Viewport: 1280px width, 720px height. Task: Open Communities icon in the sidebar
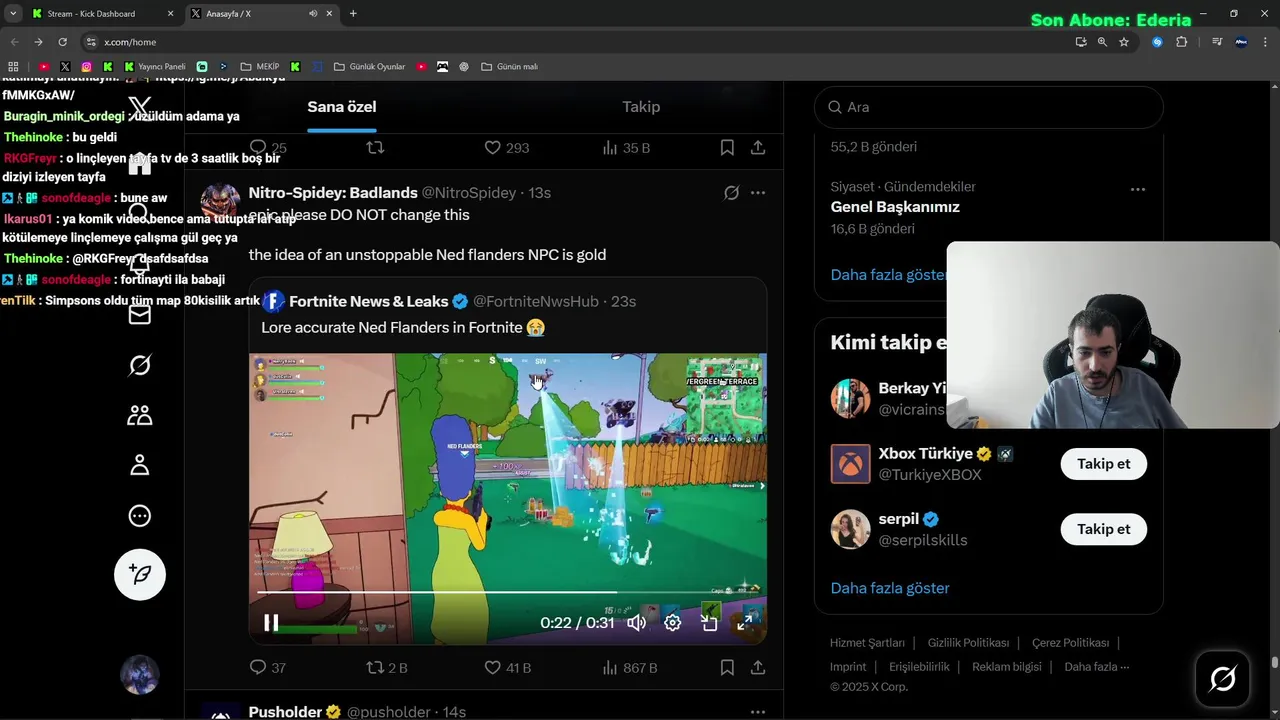[140, 415]
